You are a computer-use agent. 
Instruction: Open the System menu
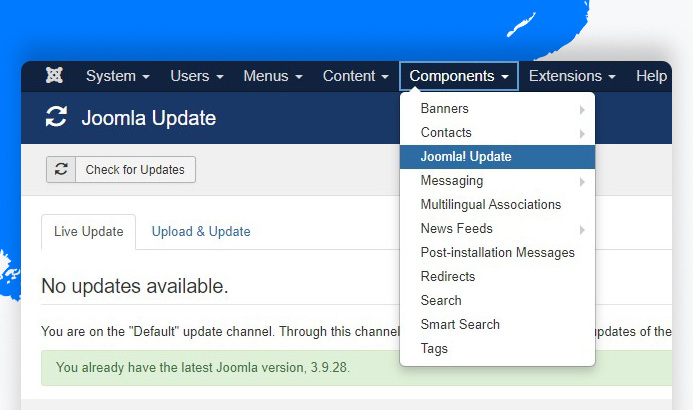pyautogui.click(x=118, y=76)
